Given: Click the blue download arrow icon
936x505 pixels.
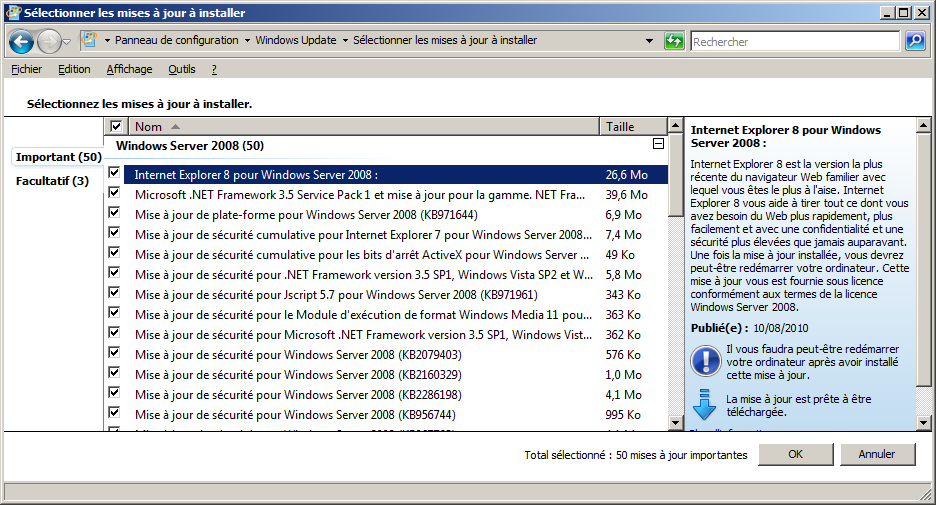Looking at the screenshot, I should 705,404.
